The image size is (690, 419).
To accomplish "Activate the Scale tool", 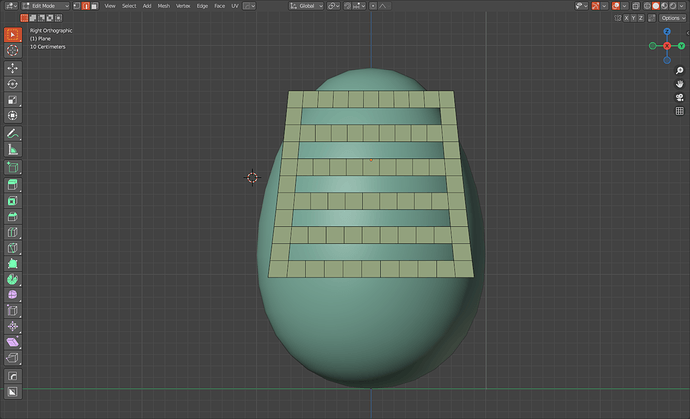I will [x=13, y=99].
